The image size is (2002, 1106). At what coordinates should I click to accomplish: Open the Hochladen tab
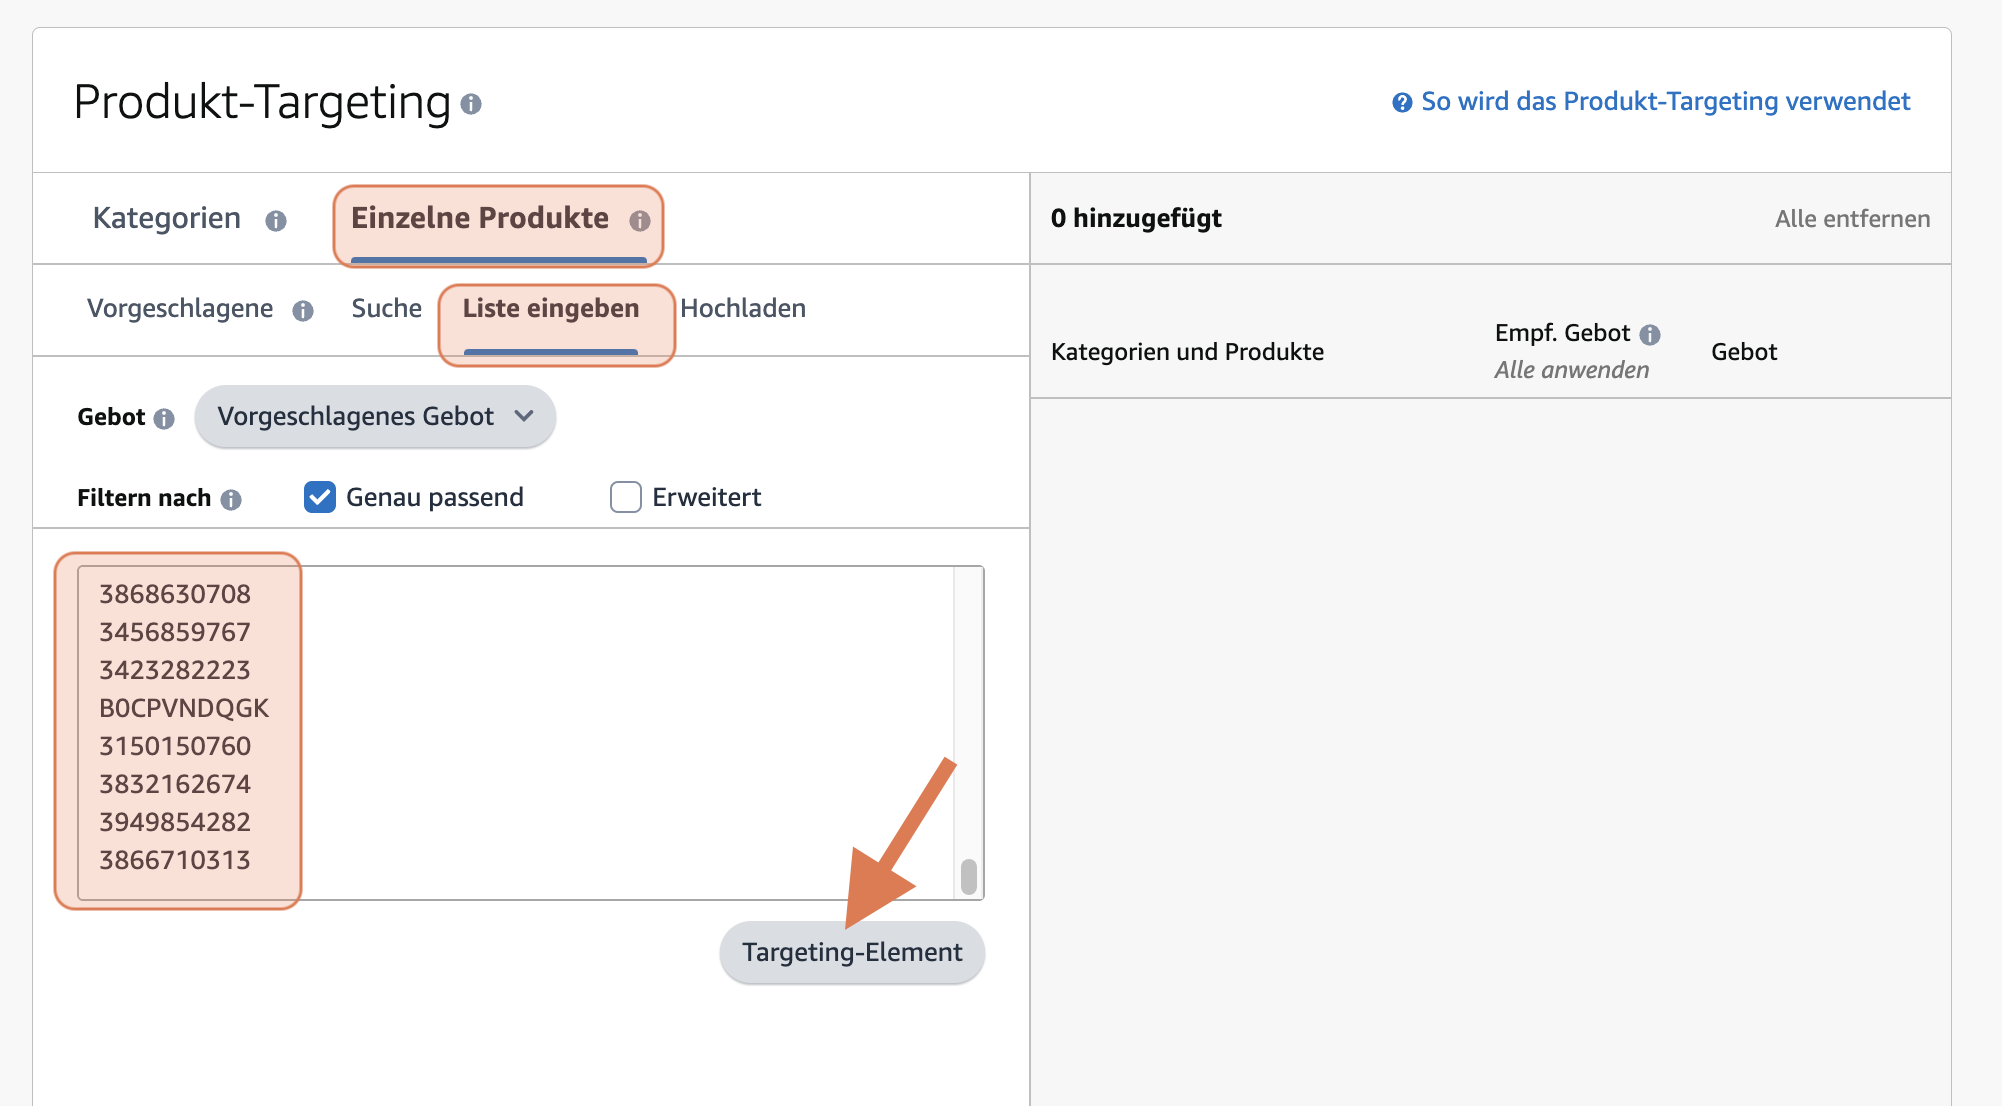[x=744, y=308]
